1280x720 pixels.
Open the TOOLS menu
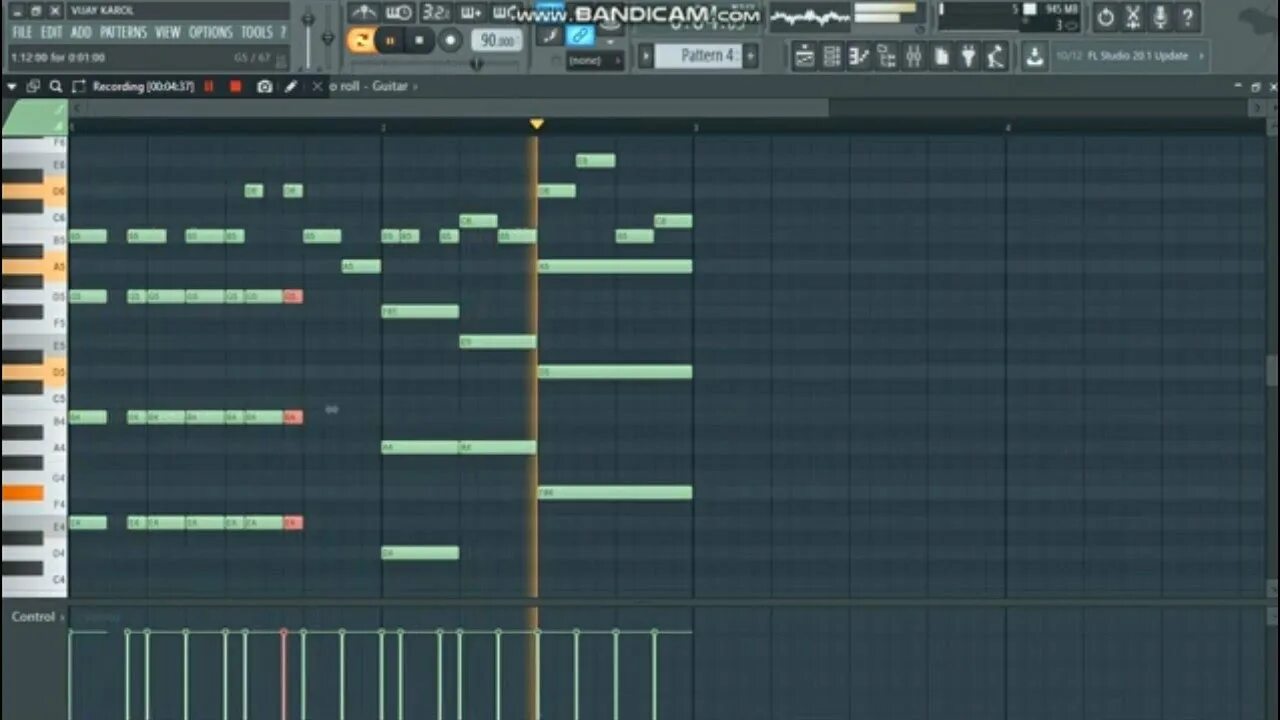(x=257, y=33)
